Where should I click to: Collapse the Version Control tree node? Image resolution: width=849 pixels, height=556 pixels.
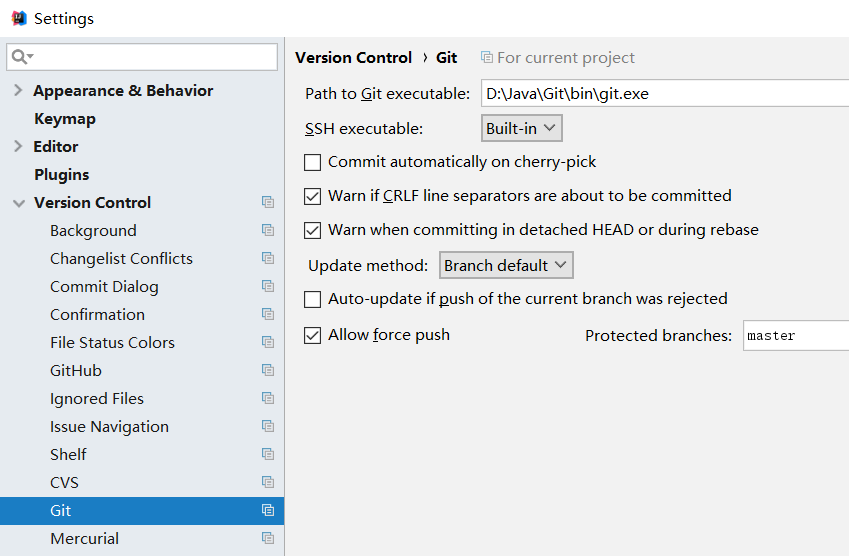click(19, 203)
